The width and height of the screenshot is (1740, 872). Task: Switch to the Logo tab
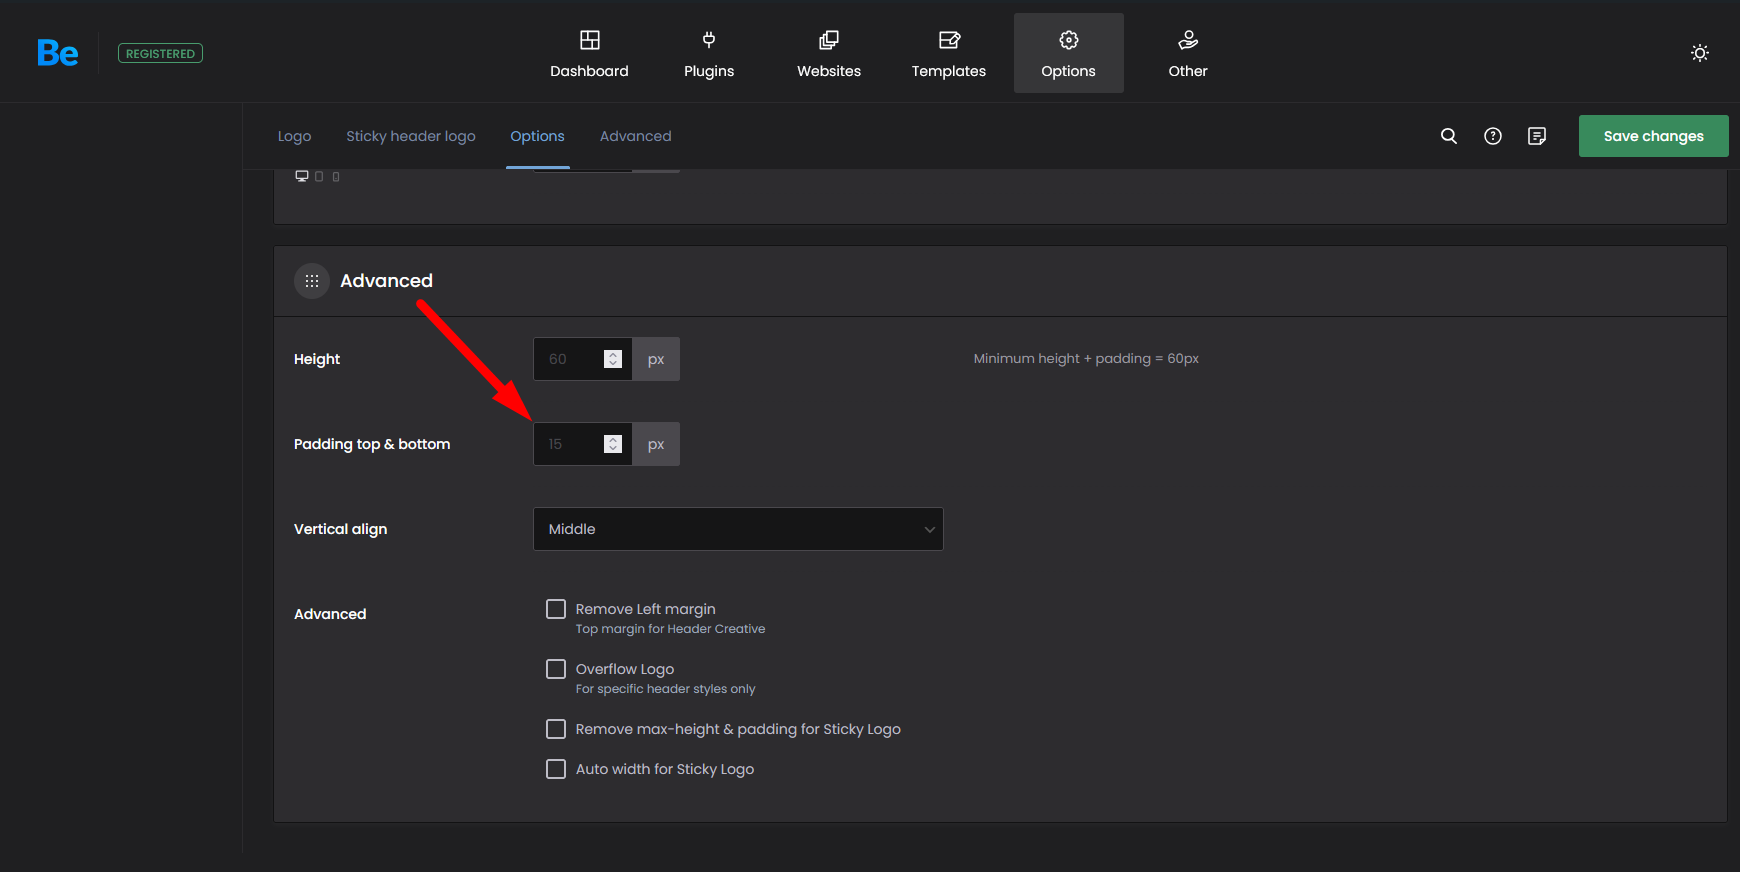294,136
